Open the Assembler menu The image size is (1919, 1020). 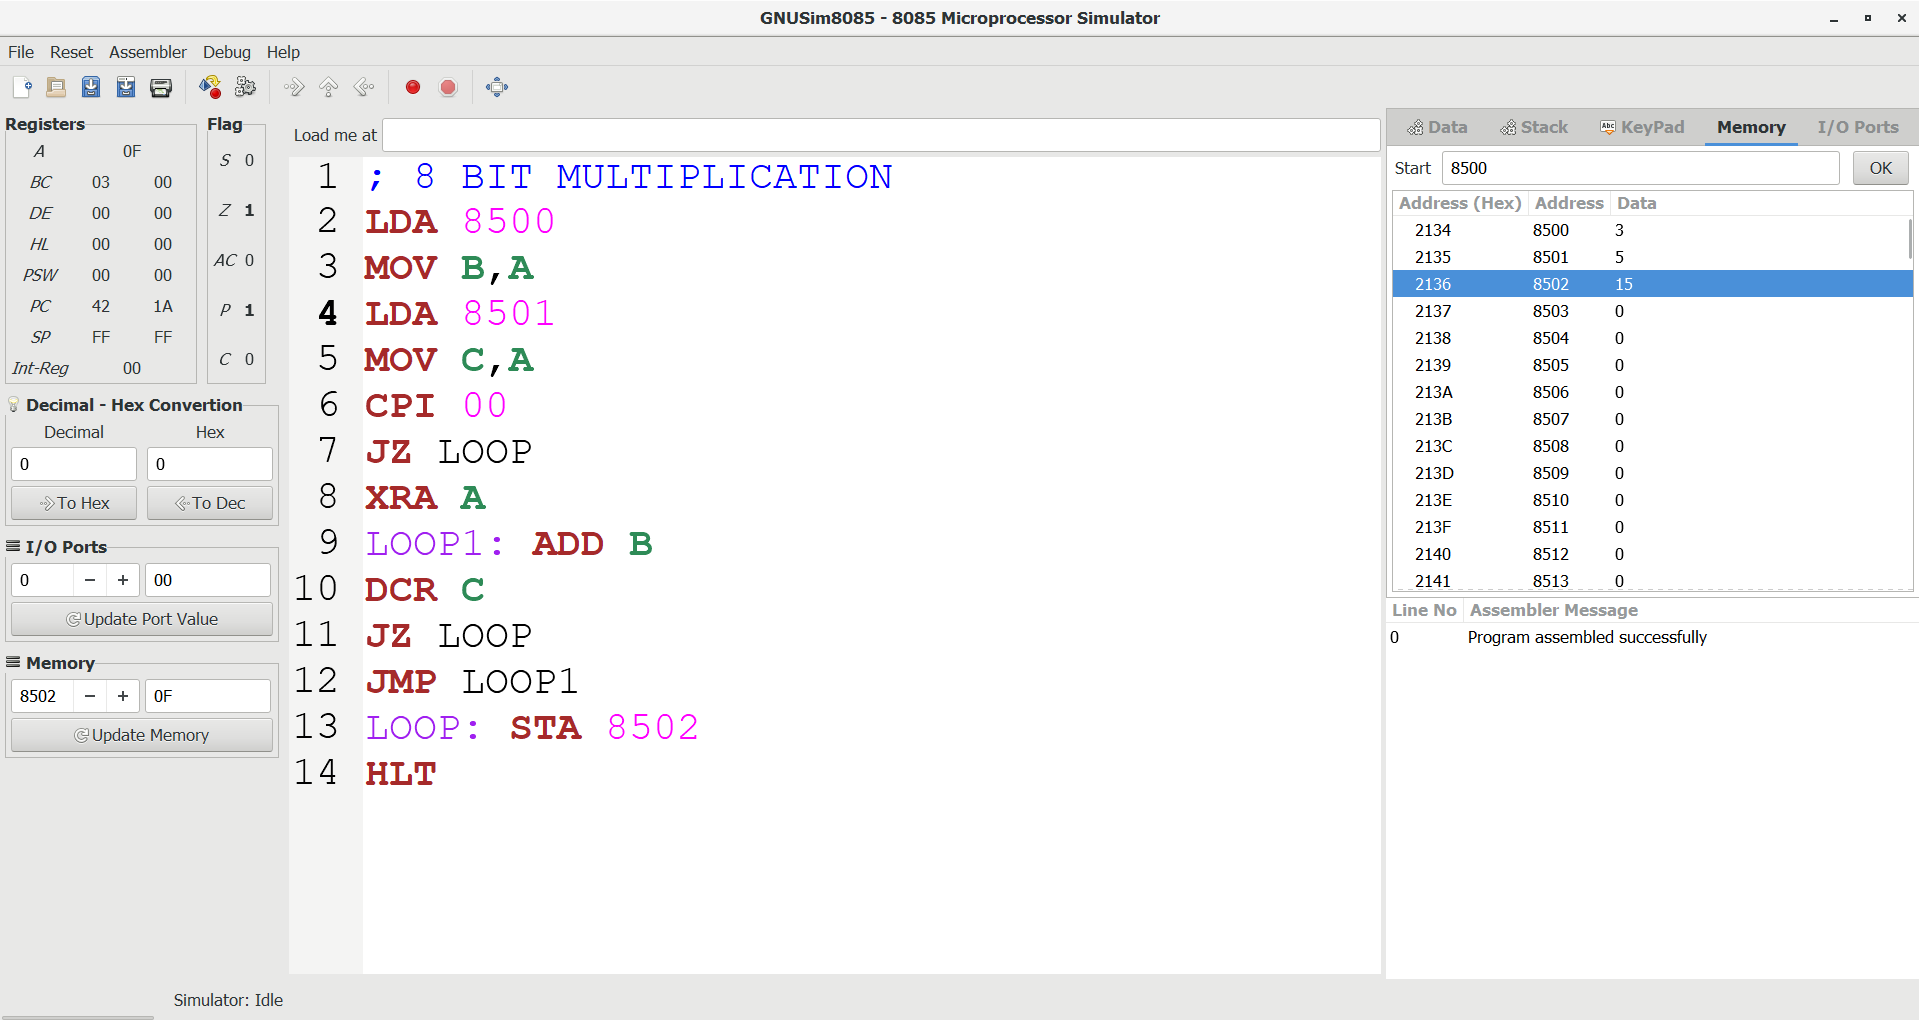[x=148, y=52]
